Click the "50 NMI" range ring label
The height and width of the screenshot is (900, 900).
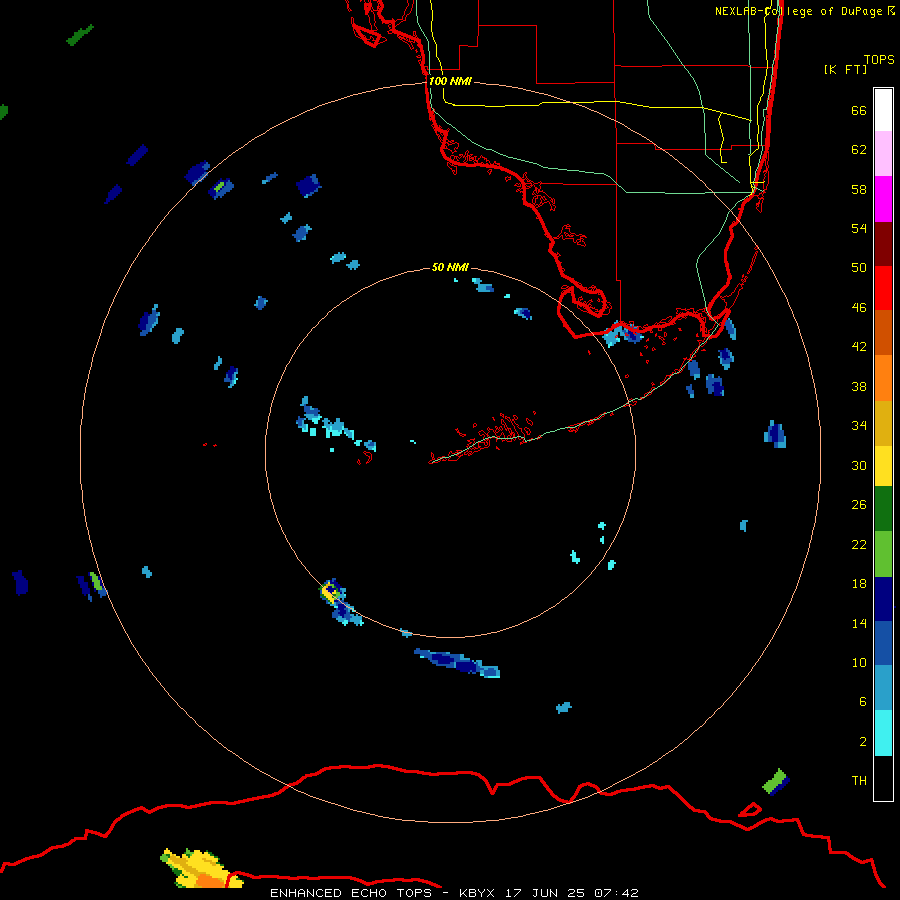coord(450,267)
